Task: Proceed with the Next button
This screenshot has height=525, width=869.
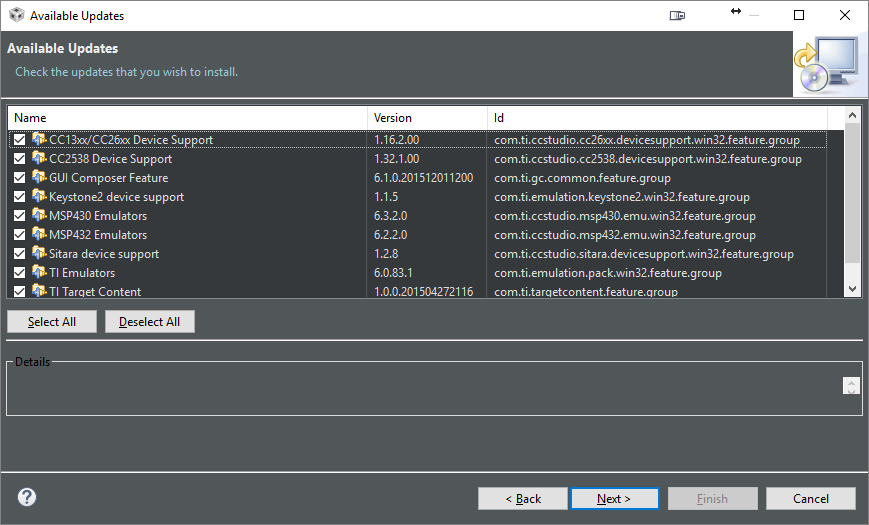Action: 614,498
